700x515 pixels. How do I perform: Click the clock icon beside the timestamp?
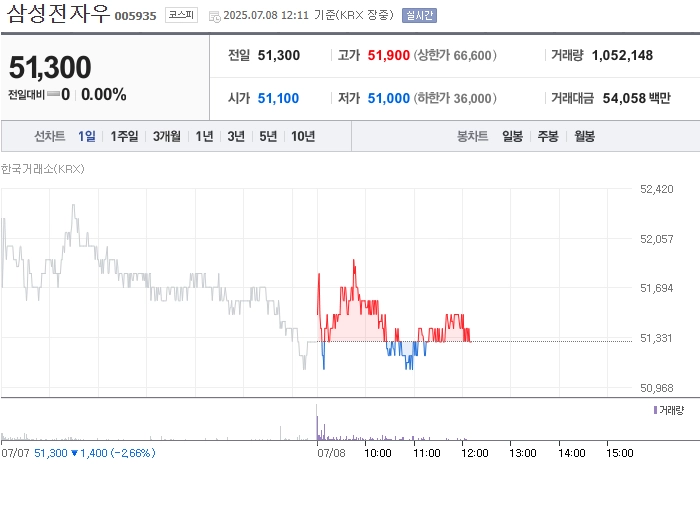[215, 17]
